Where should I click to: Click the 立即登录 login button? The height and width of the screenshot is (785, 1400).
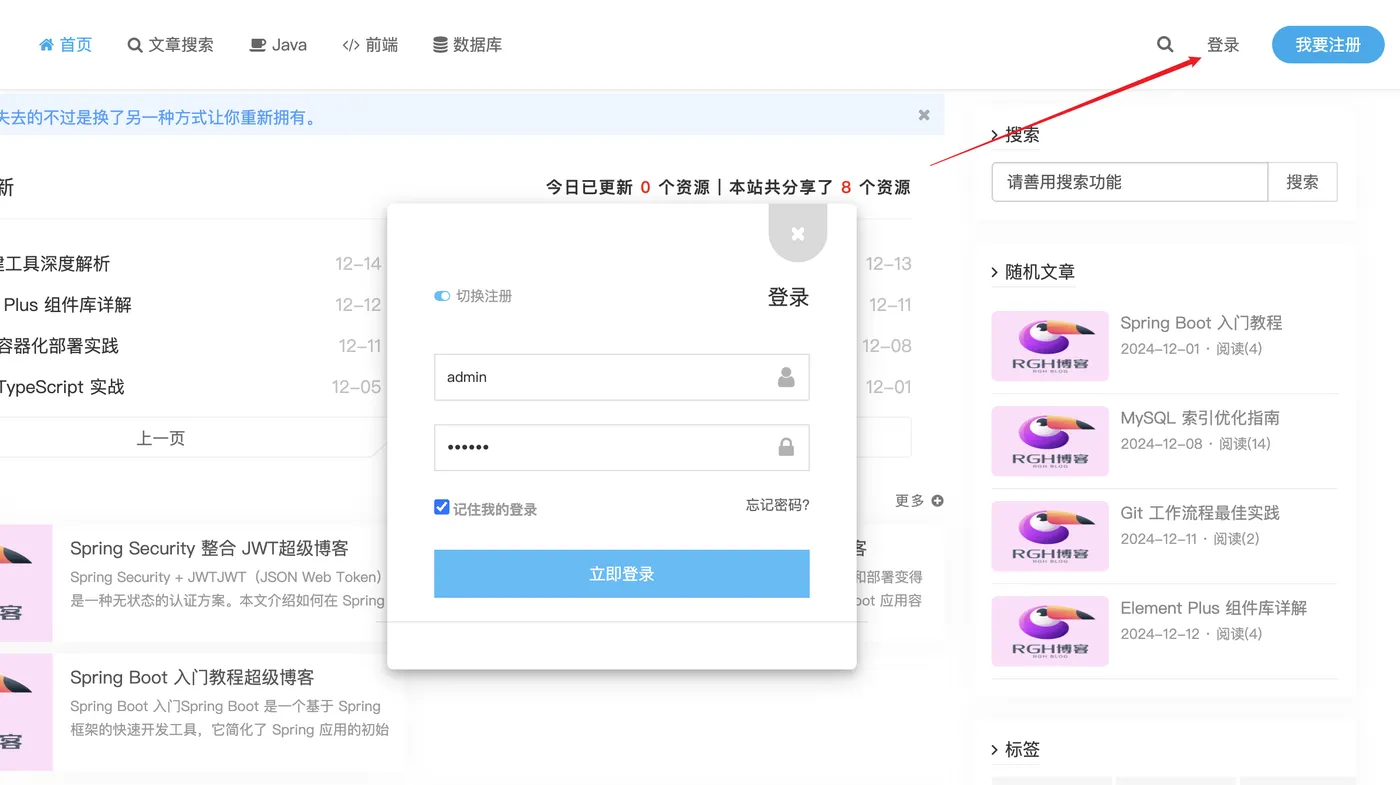click(621, 574)
